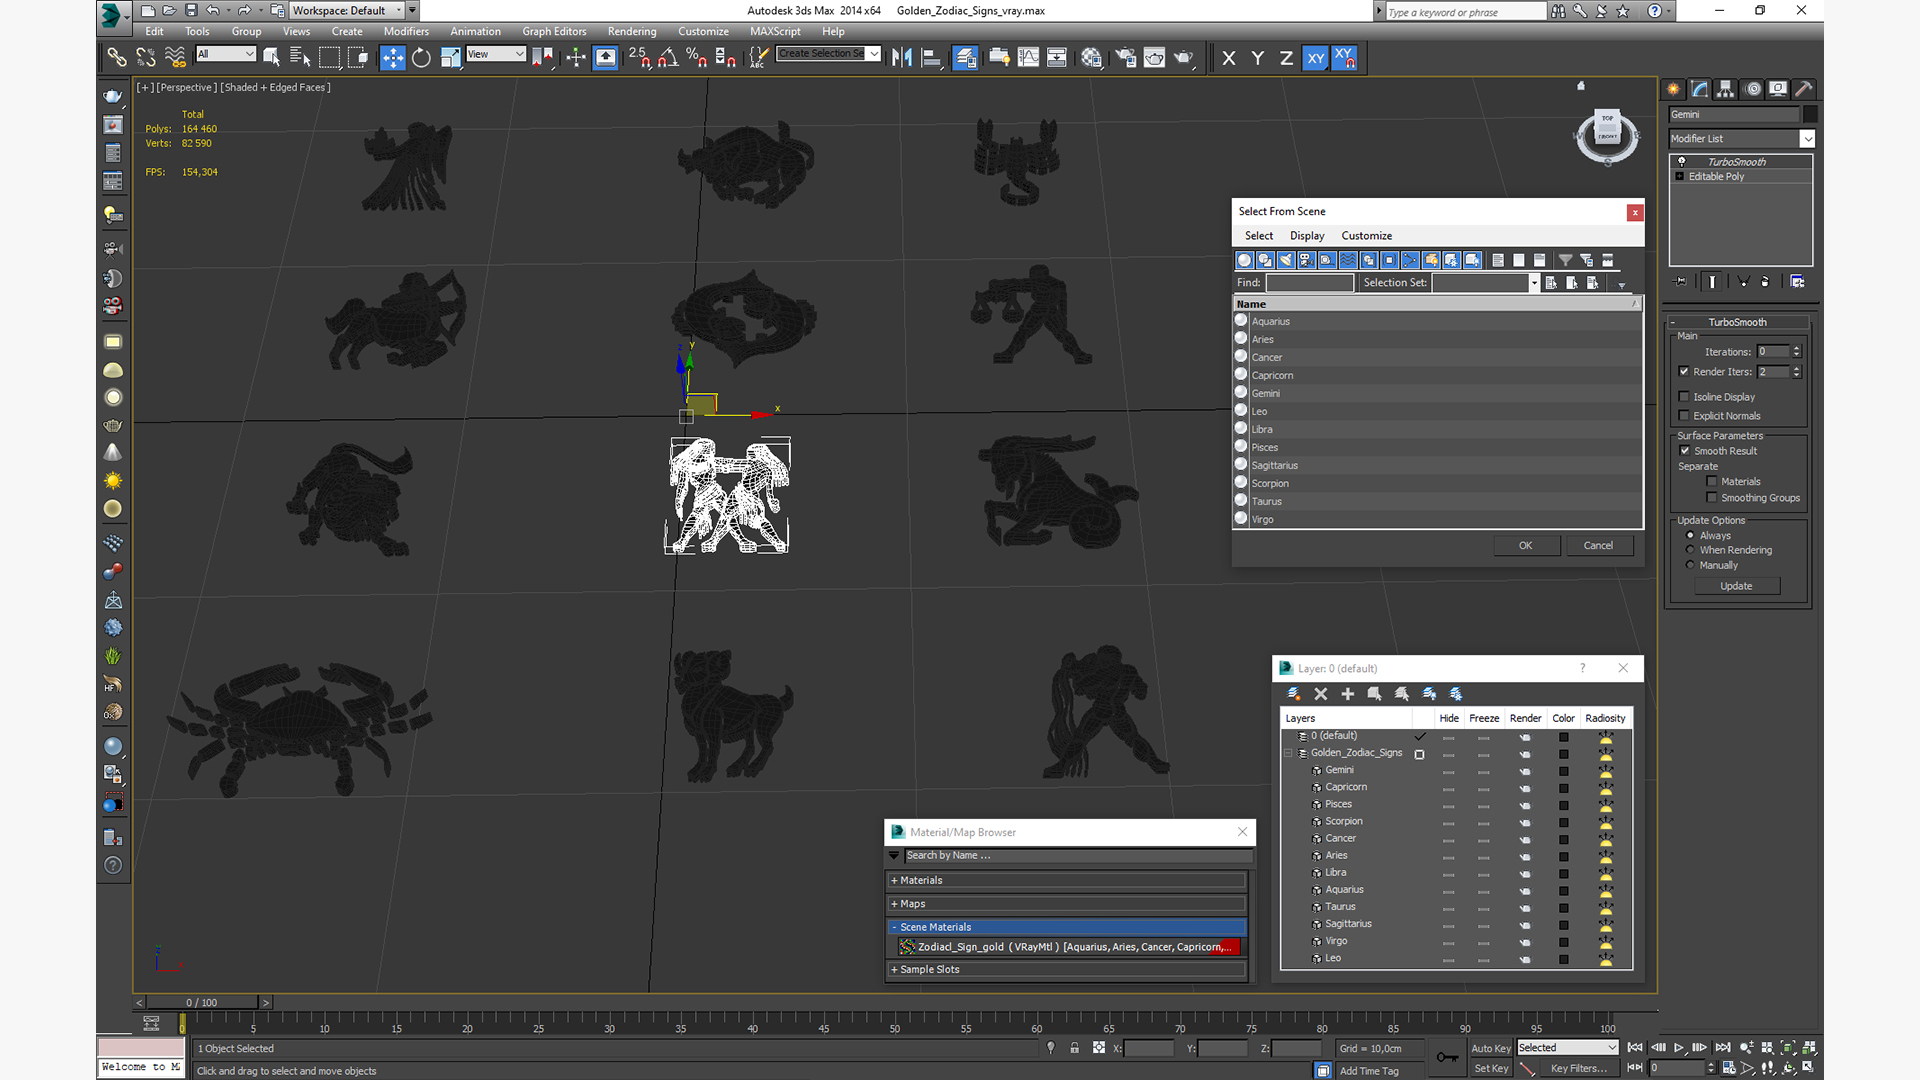Toggle the Auto Key button
This screenshot has width=1920, height=1080.
coord(1490,1049)
